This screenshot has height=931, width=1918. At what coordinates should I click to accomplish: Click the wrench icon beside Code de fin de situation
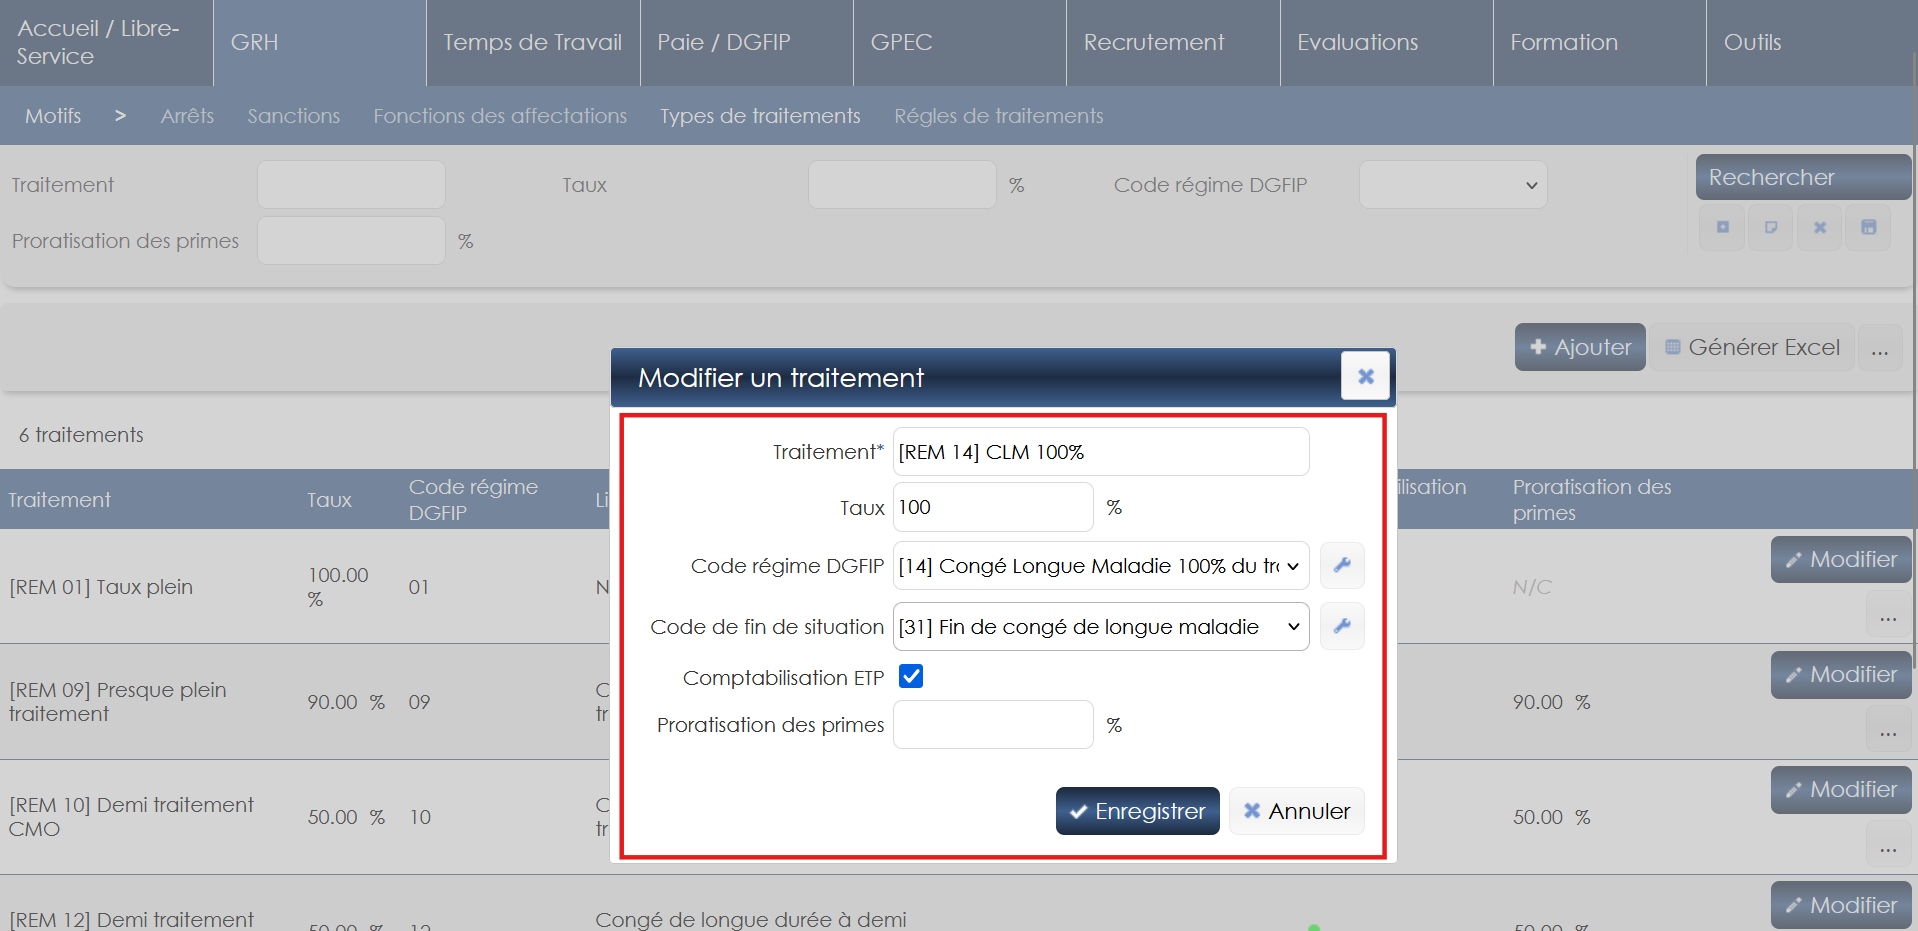coord(1342,627)
